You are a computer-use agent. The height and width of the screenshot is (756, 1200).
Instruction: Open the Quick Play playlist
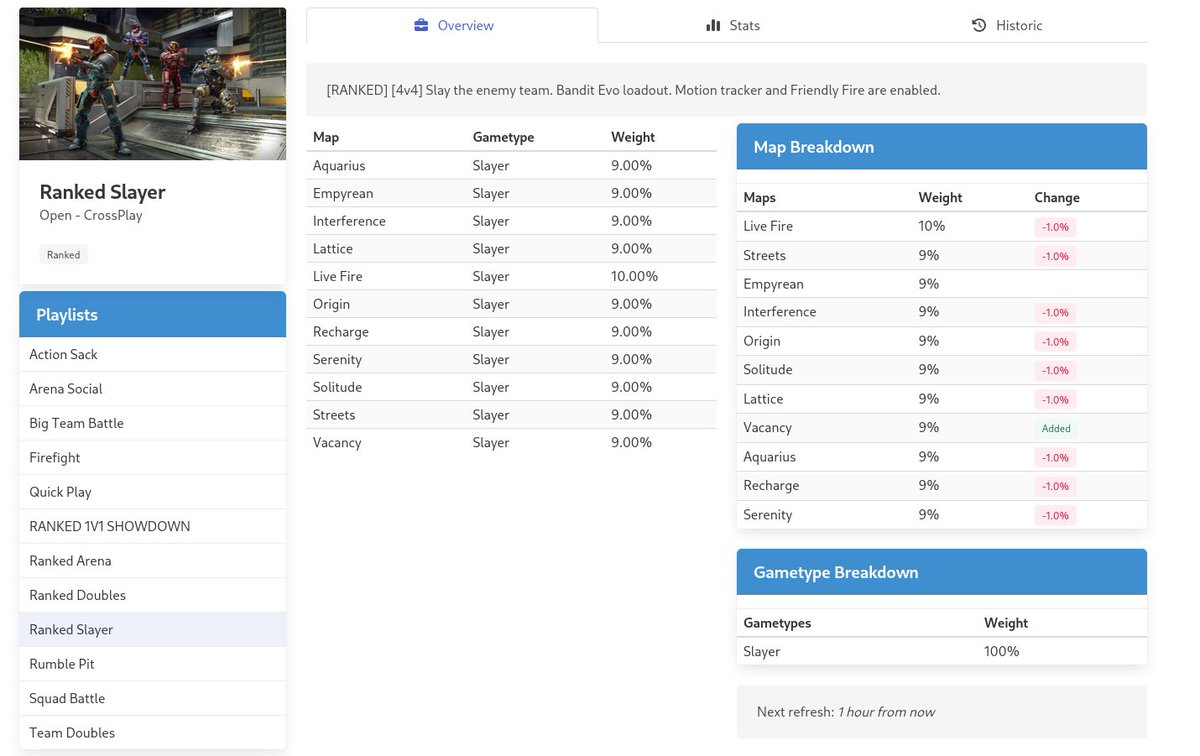pyautogui.click(x=152, y=492)
